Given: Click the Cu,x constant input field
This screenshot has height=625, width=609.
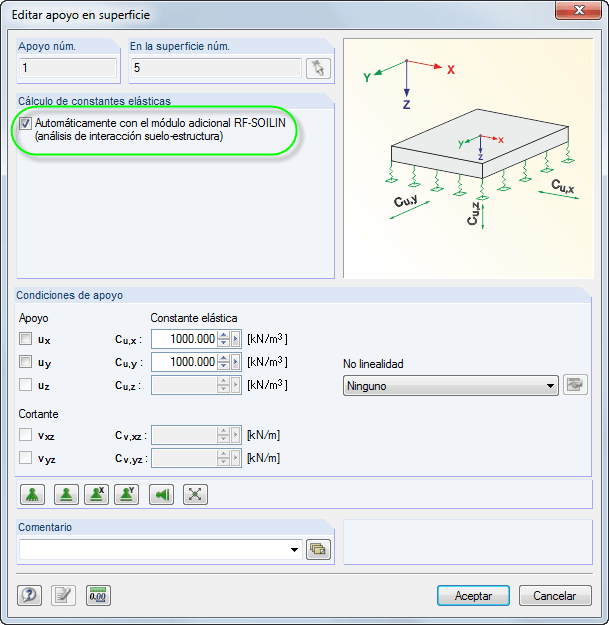Looking at the screenshot, I should coord(185,339).
